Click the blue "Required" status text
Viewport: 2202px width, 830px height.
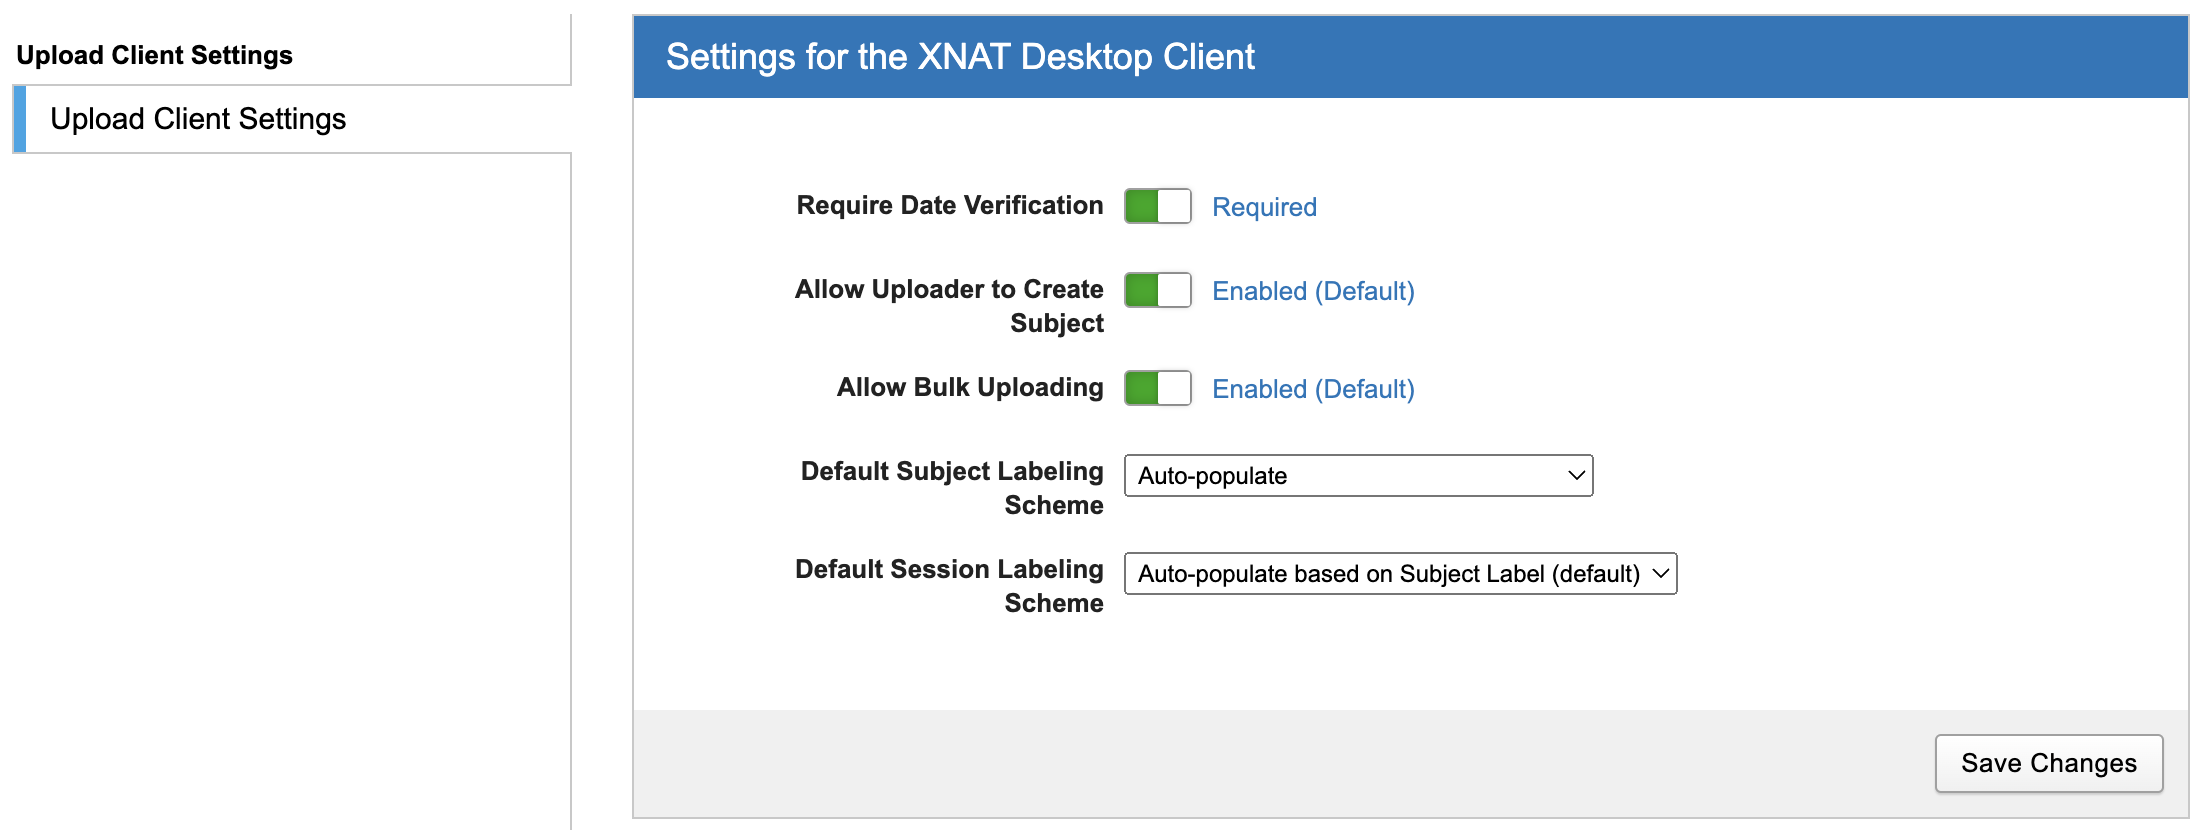[1264, 207]
